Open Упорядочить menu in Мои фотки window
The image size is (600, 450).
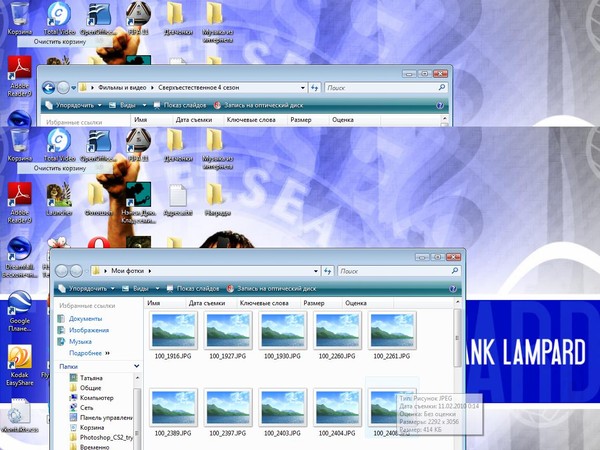coord(86,289)
